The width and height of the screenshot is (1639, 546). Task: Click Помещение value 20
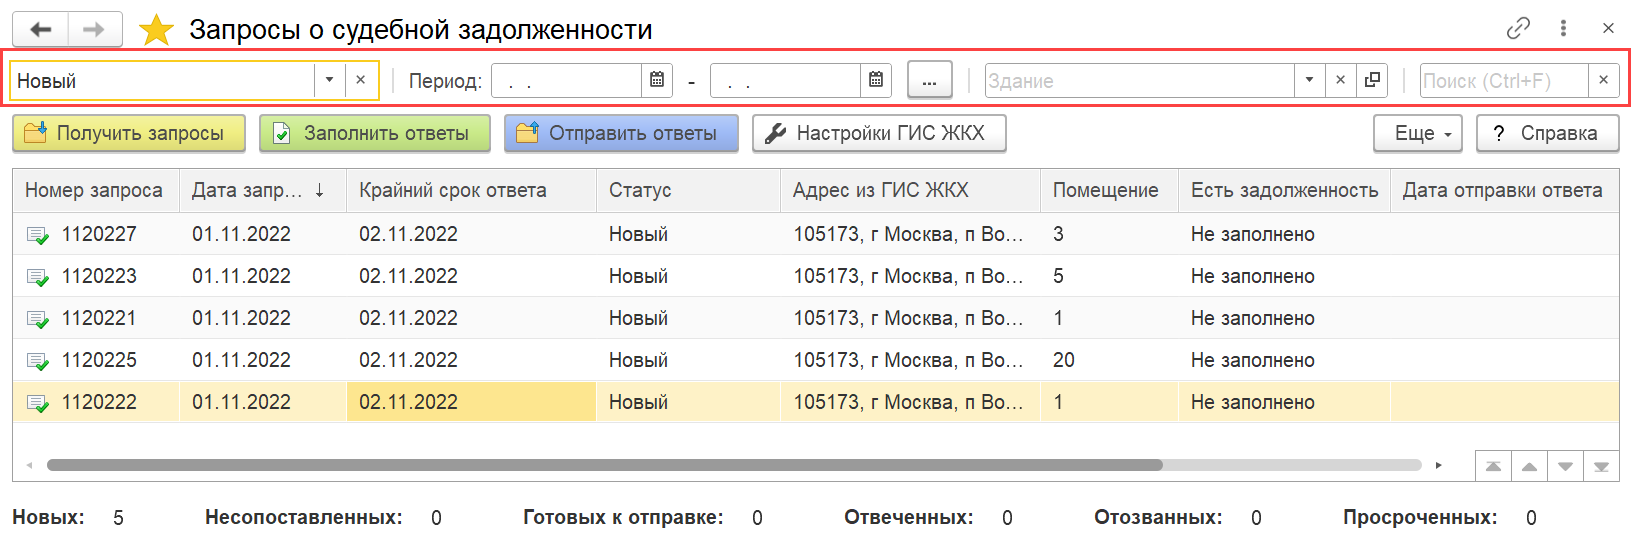click(1064, 360)
